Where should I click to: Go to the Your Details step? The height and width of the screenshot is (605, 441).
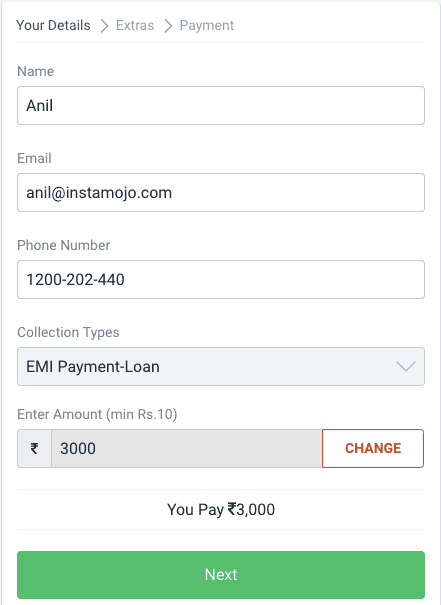click(x=53, y=25)
